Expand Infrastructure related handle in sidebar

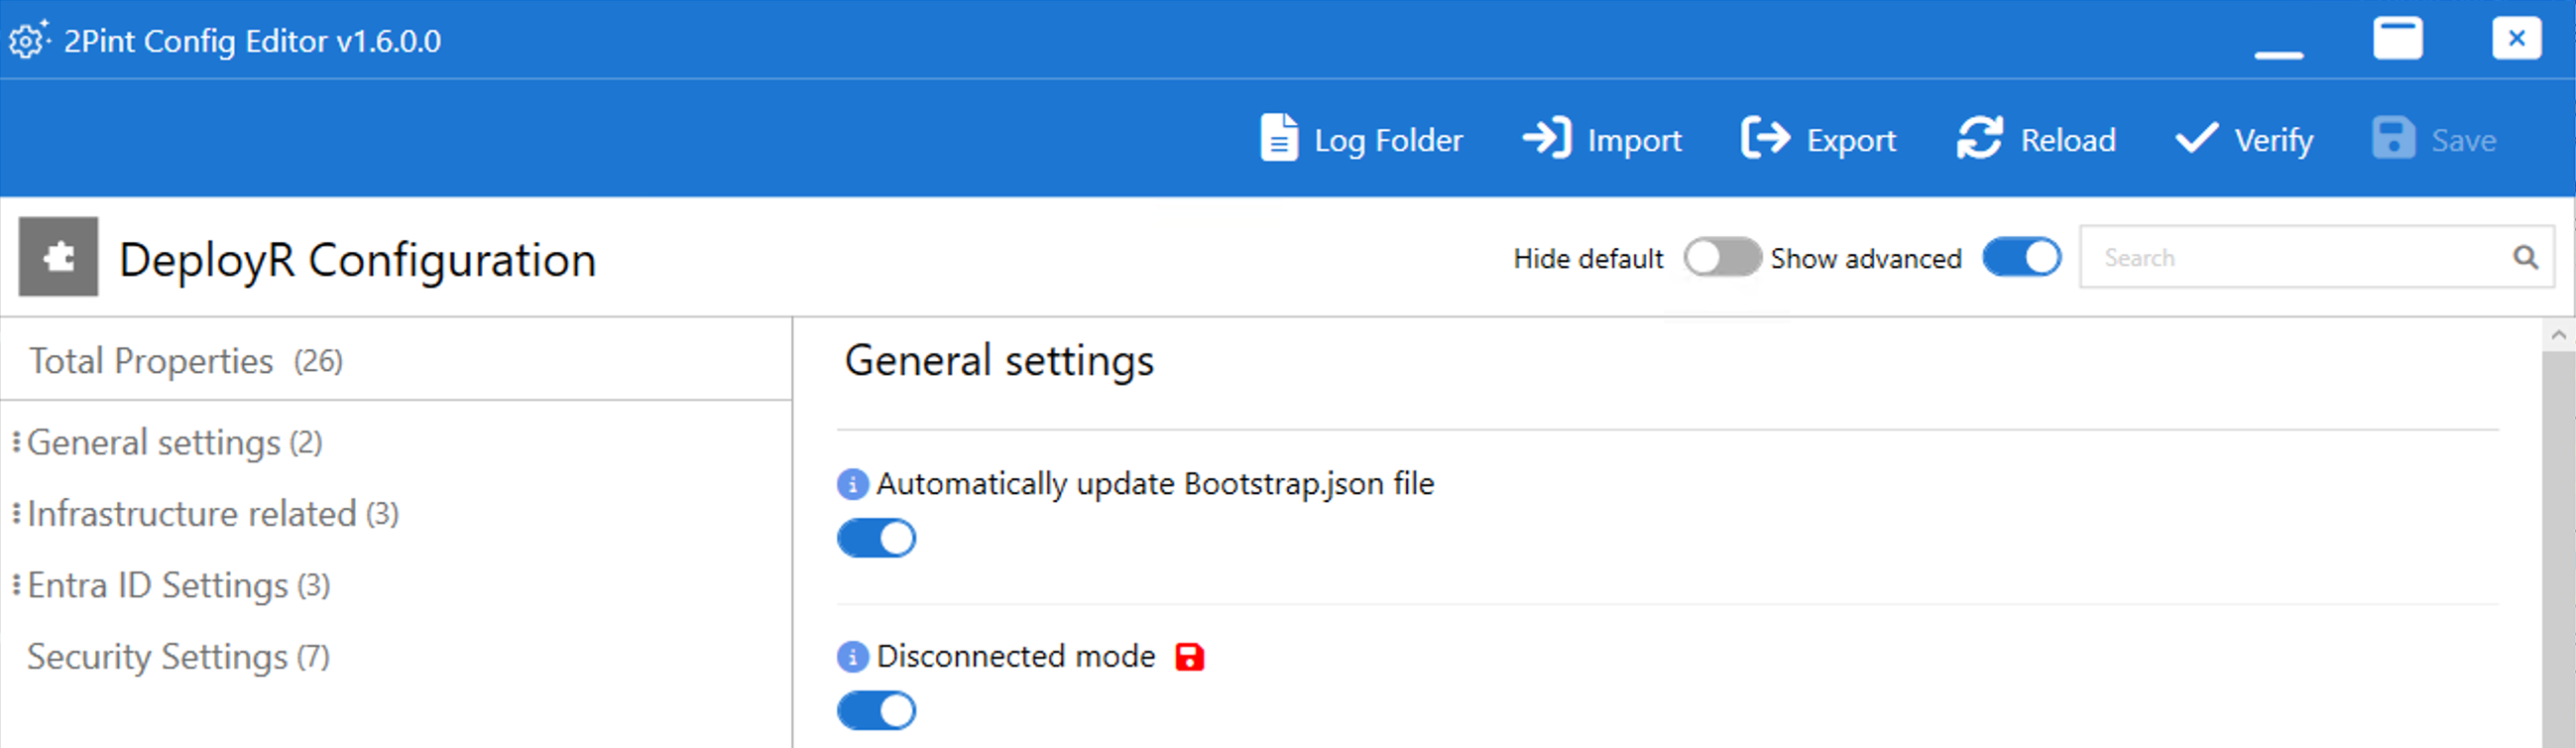[x=16, y=514]
